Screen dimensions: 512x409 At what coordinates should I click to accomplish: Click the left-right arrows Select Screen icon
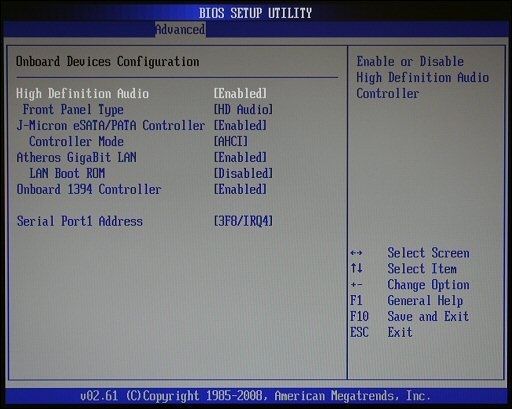tap(356, 253)
